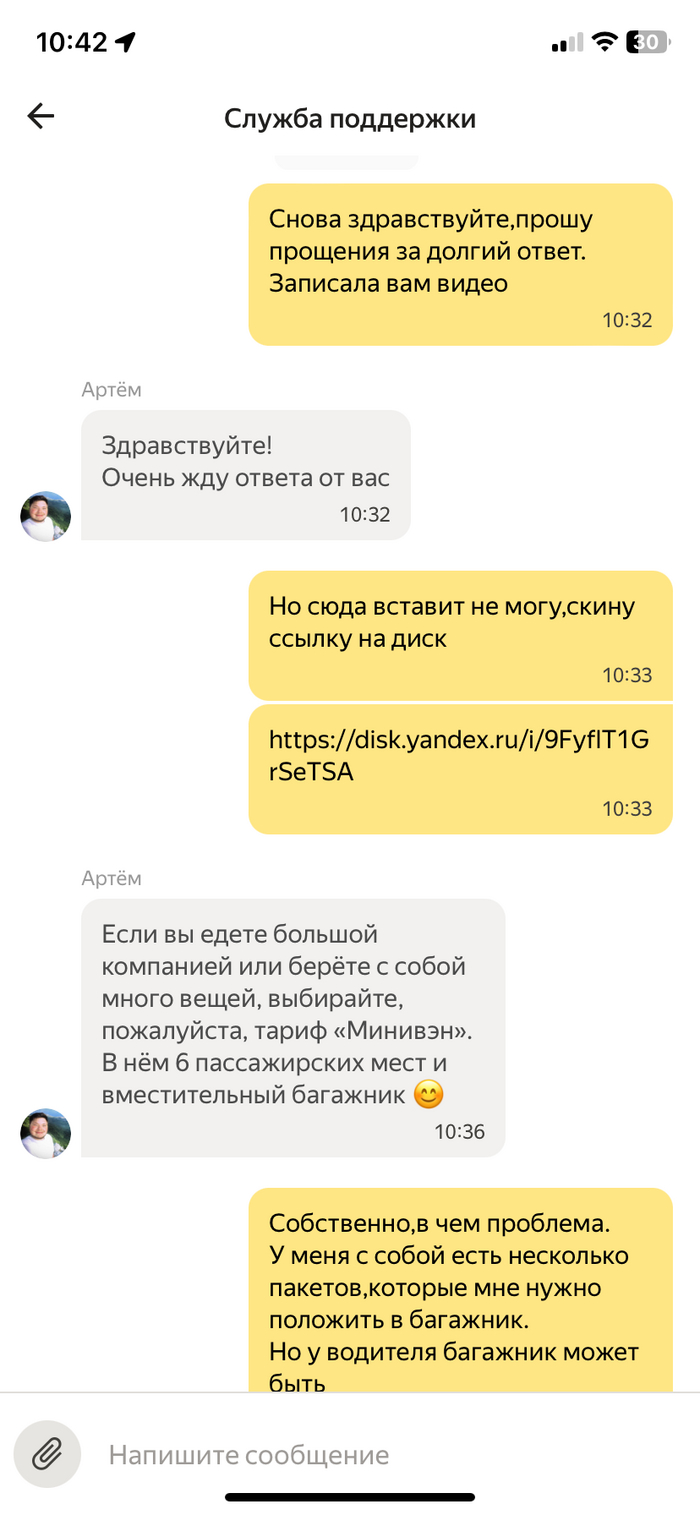Tap the location arrow status icon
Screen dimensions: 700x1515
125,42
